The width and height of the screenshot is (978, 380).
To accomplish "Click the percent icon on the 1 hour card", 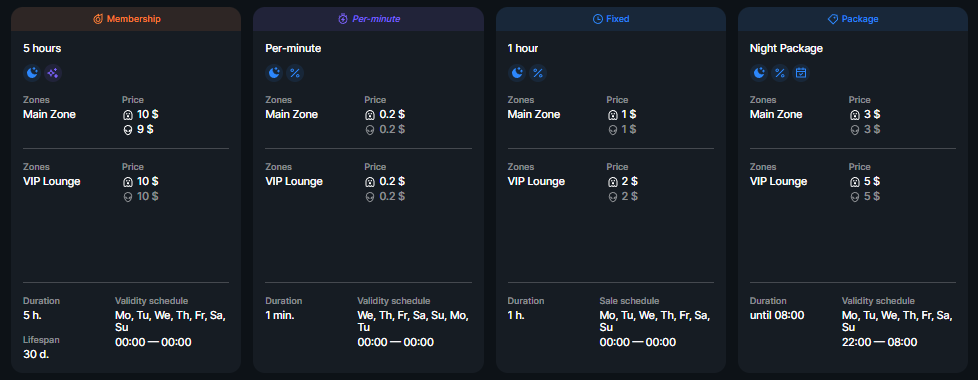I will (538, 73).
